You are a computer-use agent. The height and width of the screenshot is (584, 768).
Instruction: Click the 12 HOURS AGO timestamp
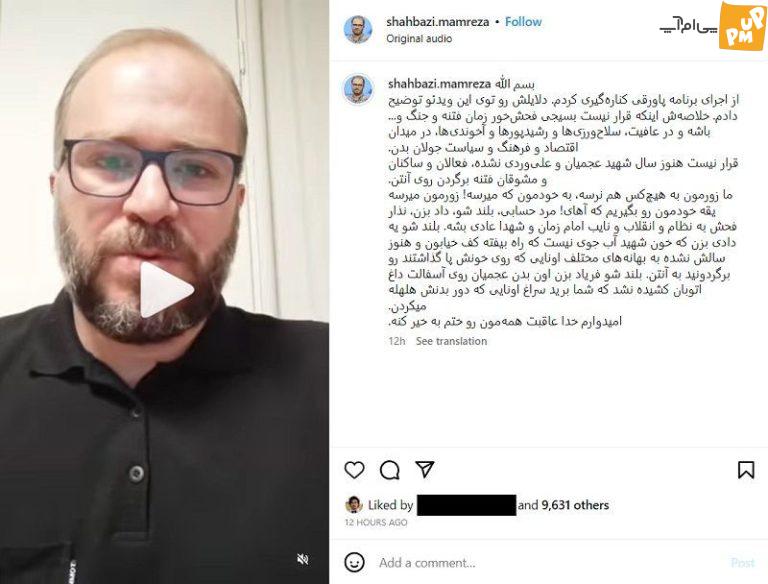pos(376,522)
